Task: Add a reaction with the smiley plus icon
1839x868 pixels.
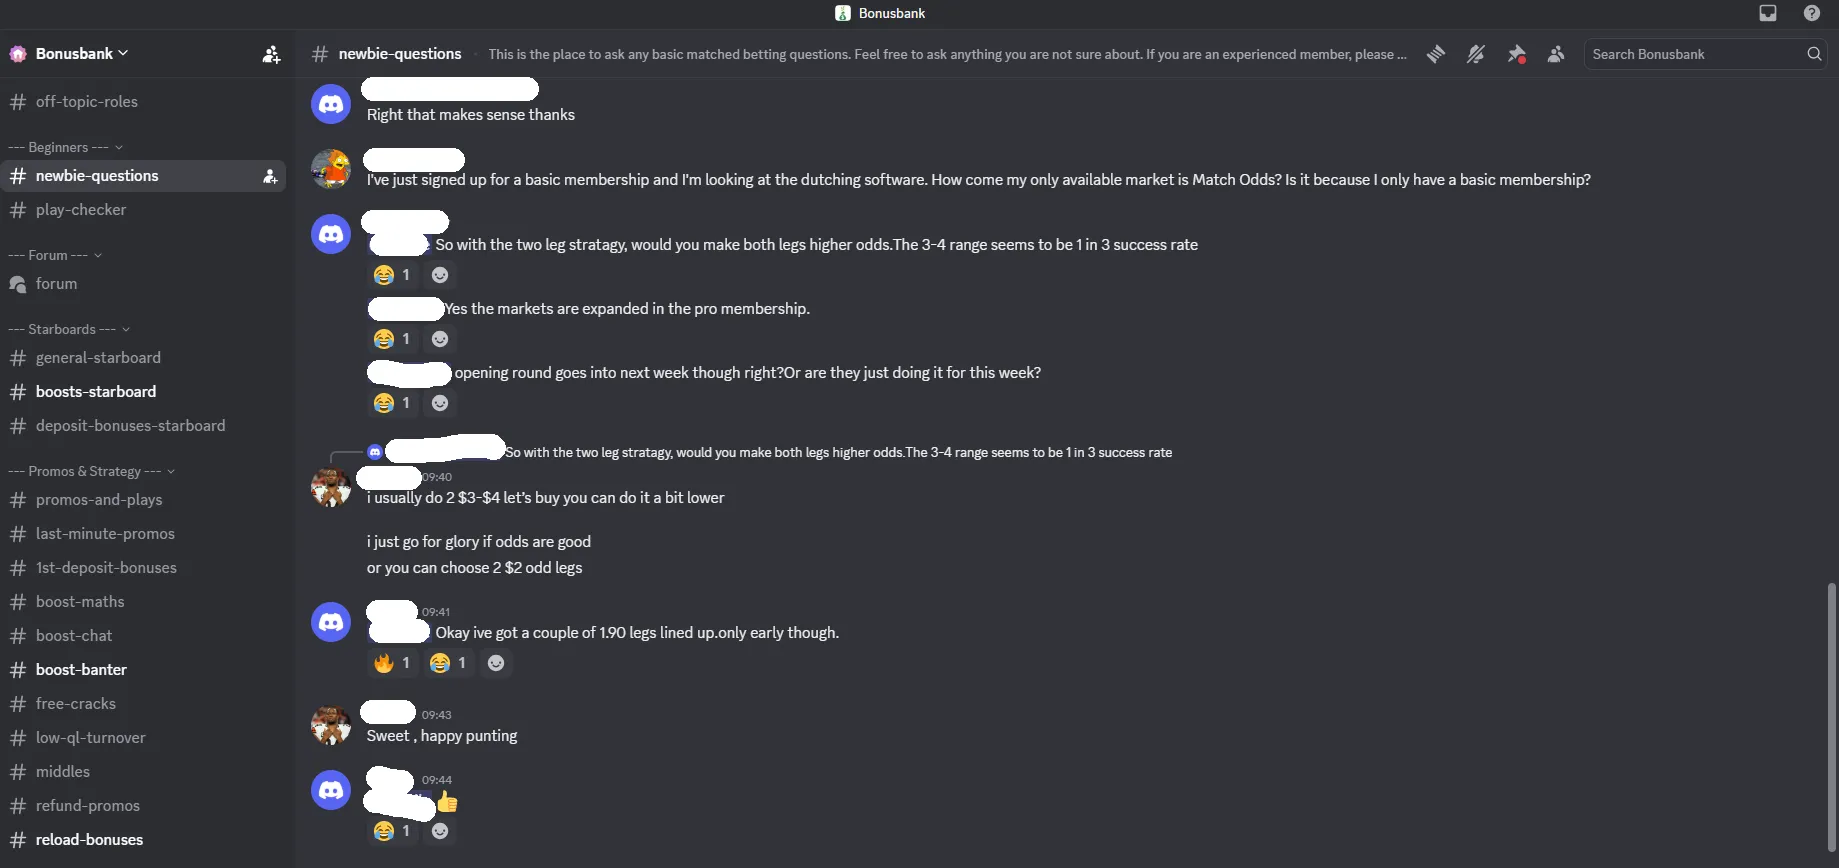Action: click(x=495, y=662)
